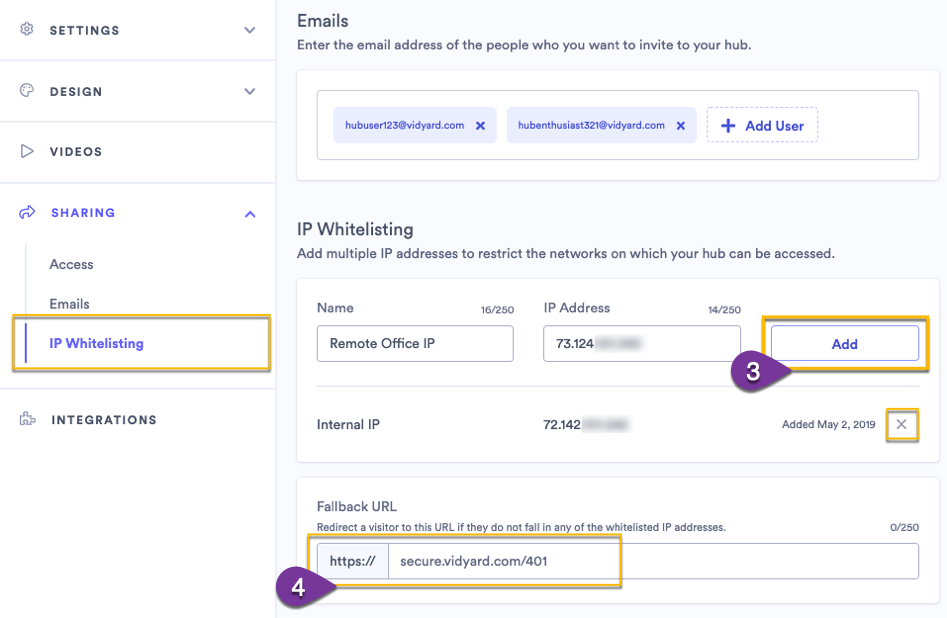Click the plus icon in Add User

[728, 126]
